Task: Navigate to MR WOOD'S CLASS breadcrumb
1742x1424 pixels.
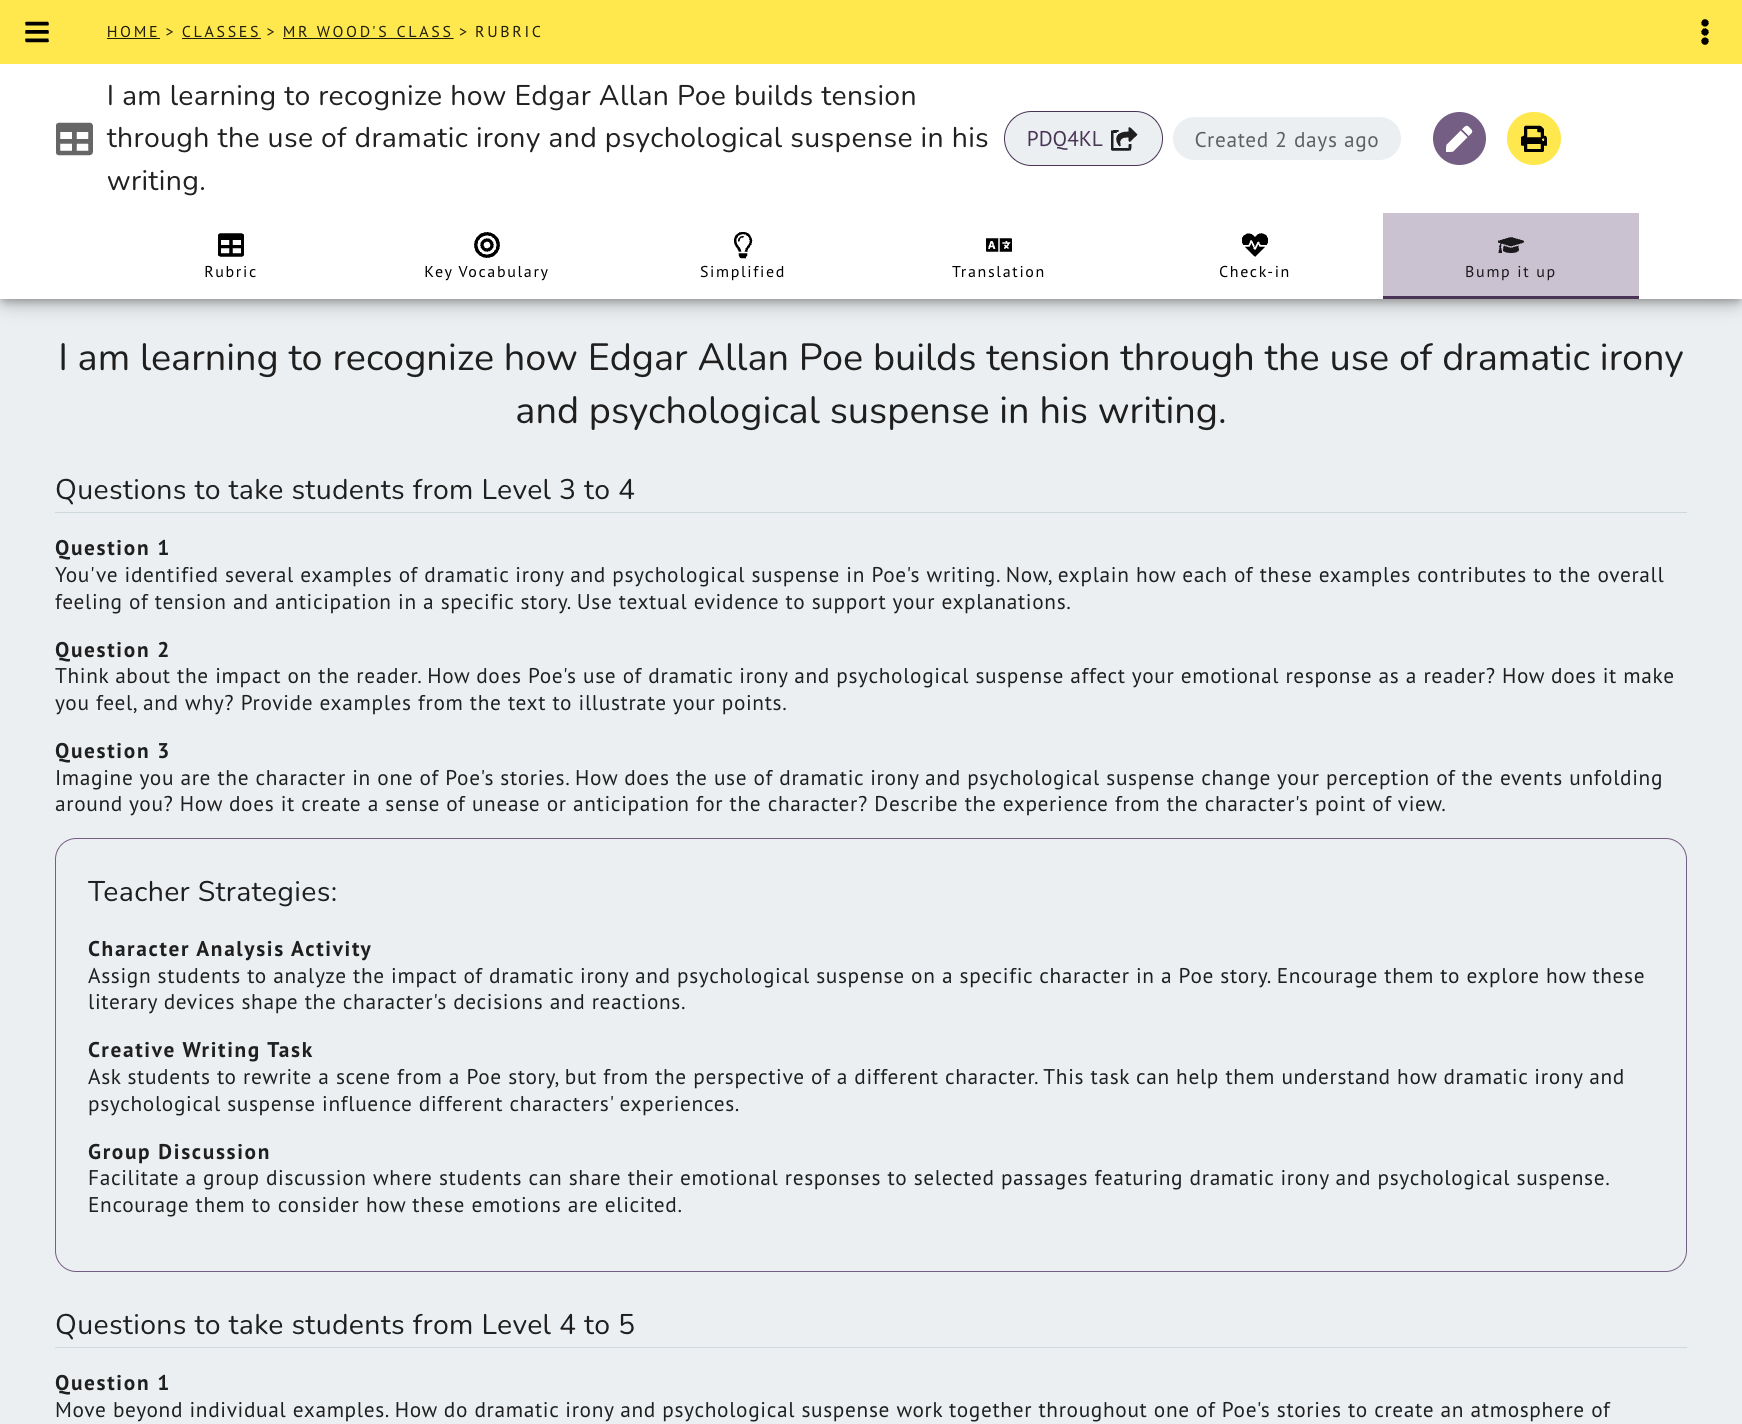Action: (368, 32)
